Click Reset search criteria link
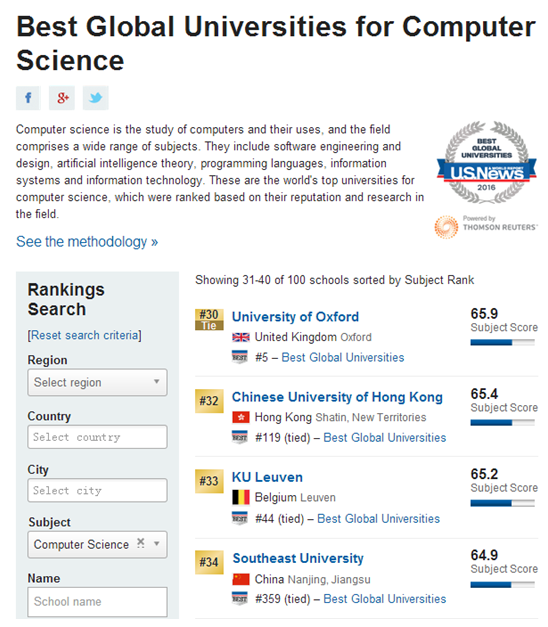 click(x=84, y=335)
